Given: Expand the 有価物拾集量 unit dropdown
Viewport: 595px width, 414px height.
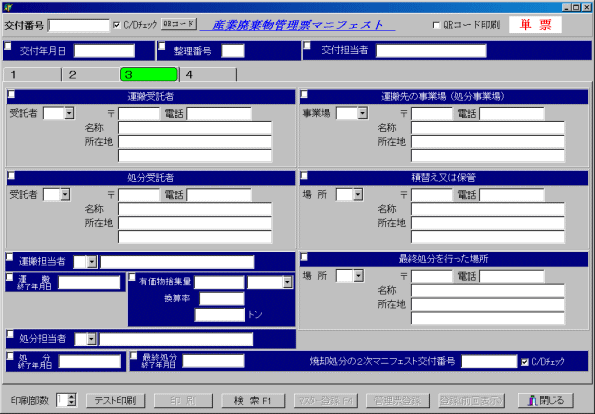Looking at the screenshot, I should tap(287, 282).
